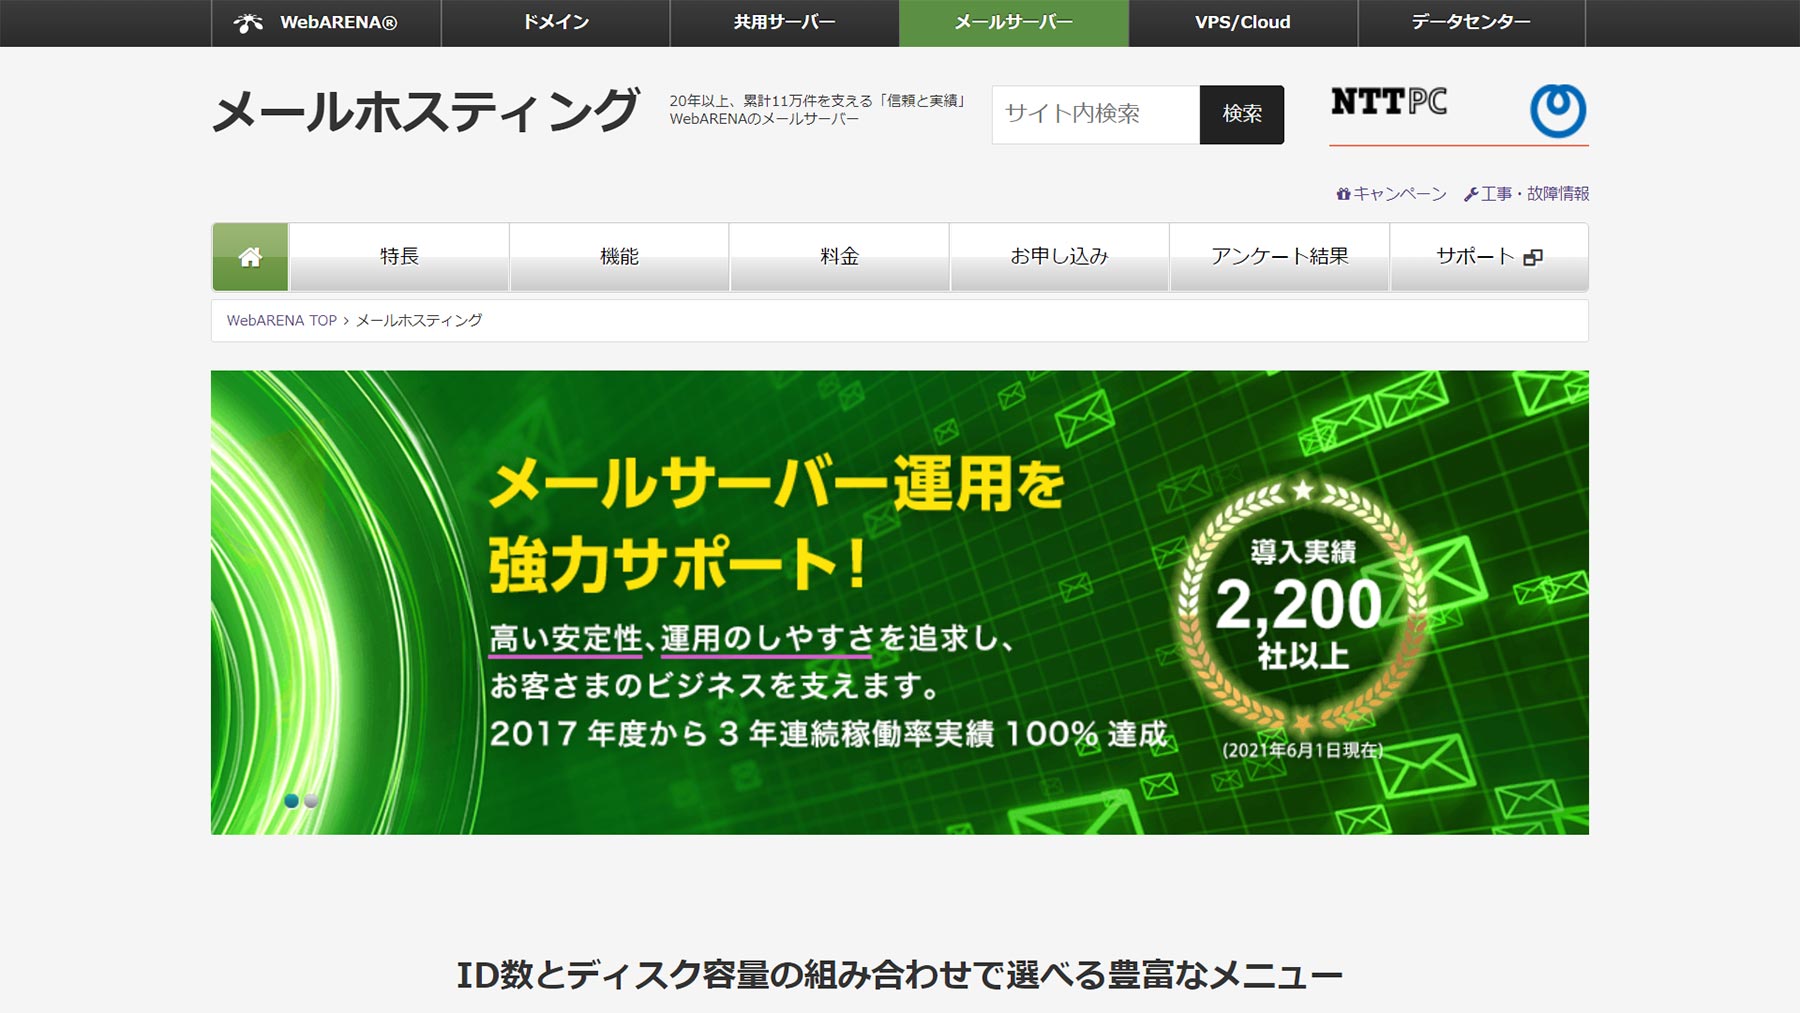Viewport: 1800px width, 1013px height.
Task: Open the VPS/Cloud menu item
Action: click(1243, 20)
